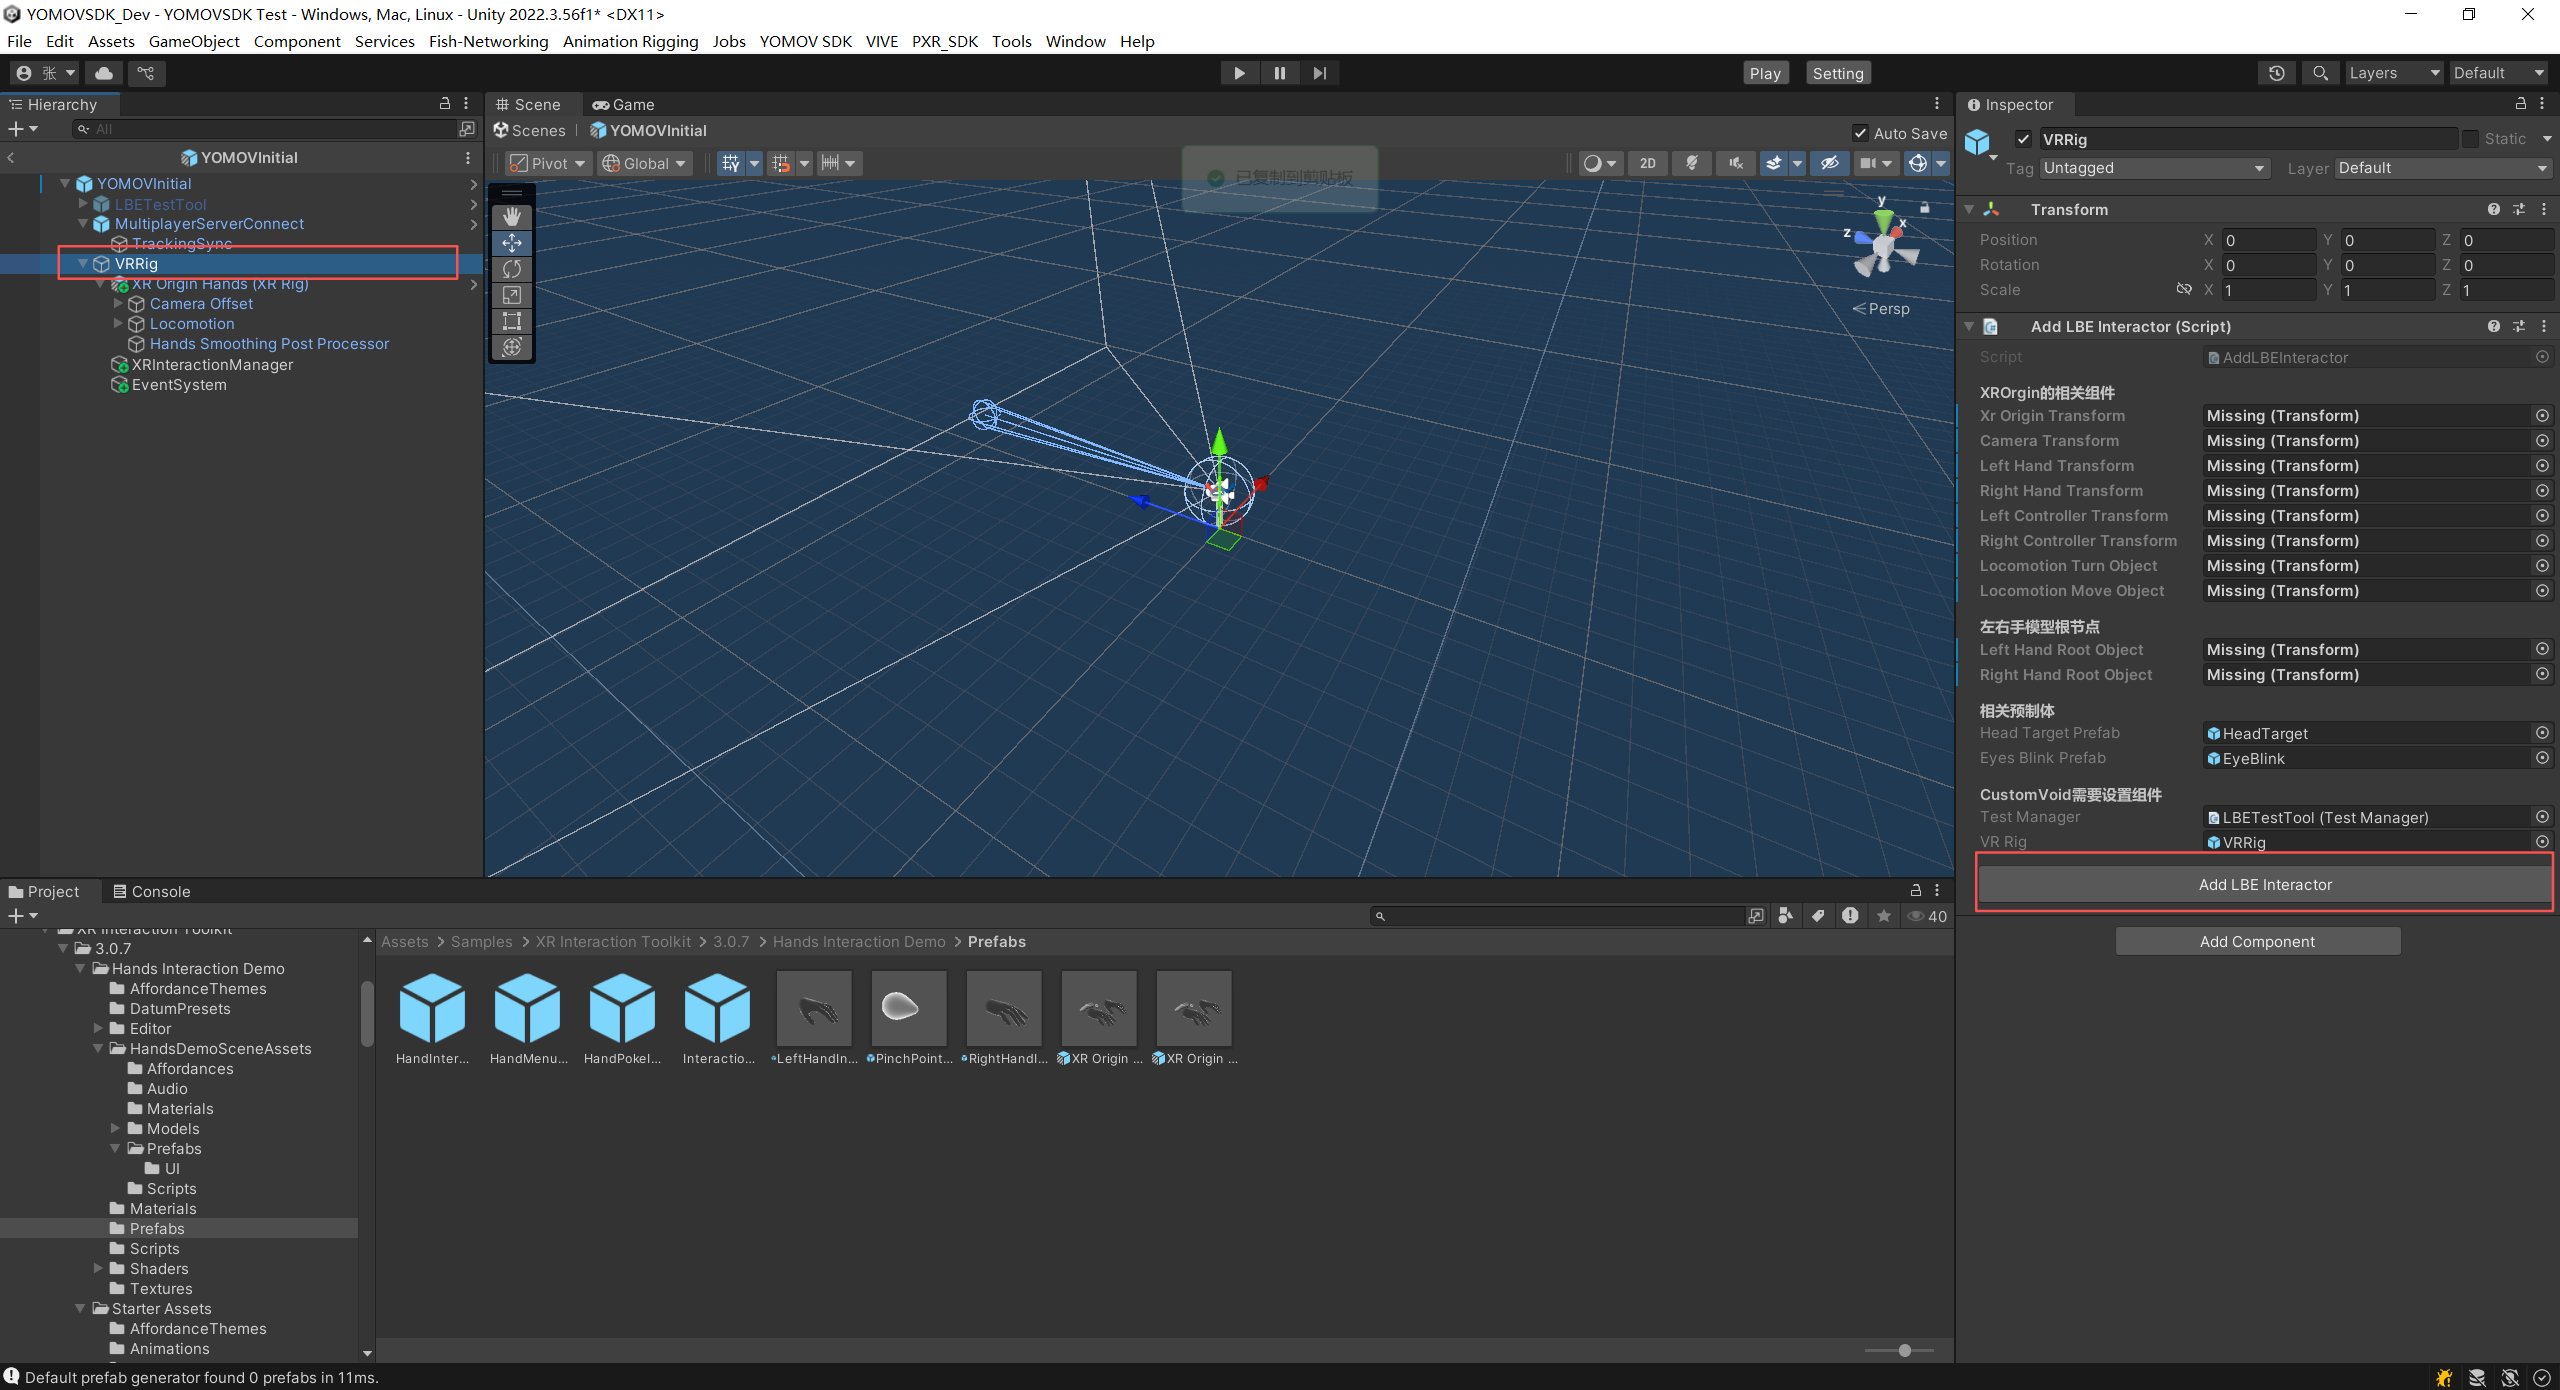Switch to the Console tab
The image size is (2560, 1390).
point(151,891)
